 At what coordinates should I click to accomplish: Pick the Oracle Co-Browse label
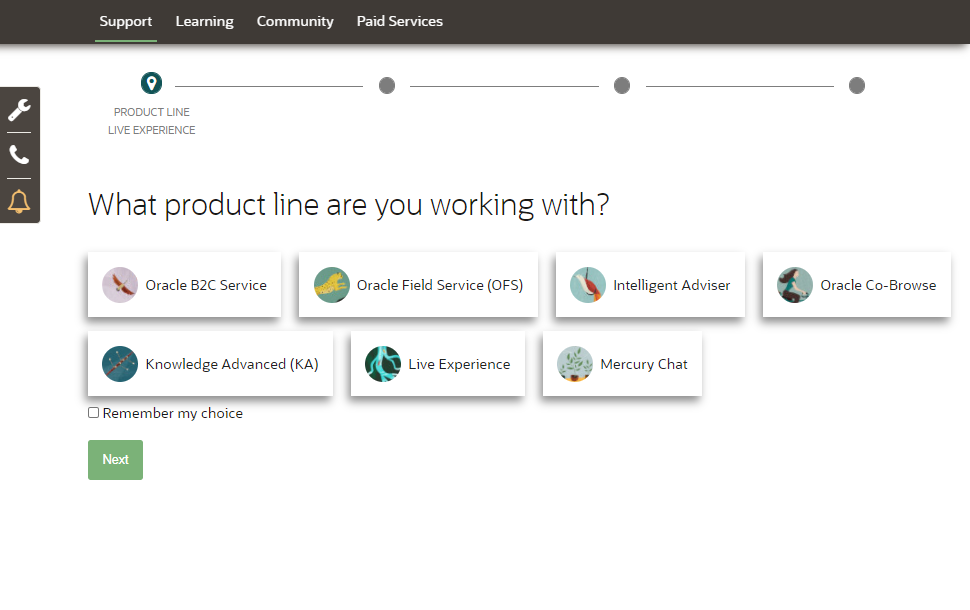(x=878, y=285)
